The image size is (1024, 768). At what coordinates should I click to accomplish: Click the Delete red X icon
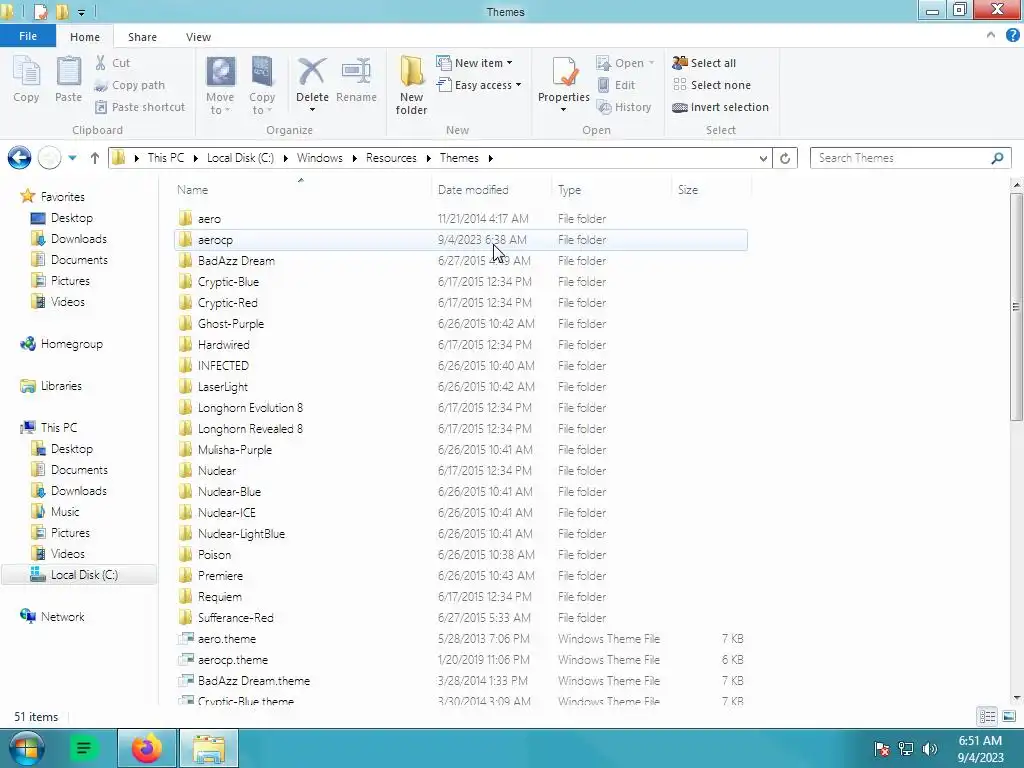tap(312, 71)
